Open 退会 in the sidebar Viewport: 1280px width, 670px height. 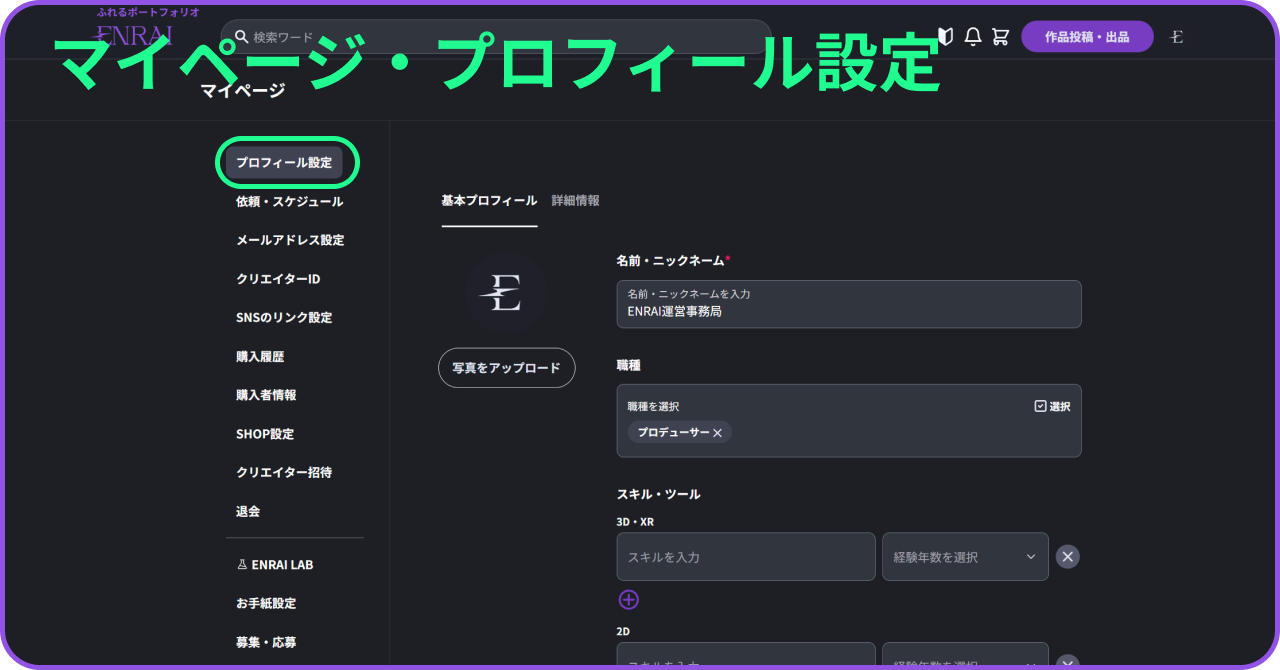coord(248,511)
